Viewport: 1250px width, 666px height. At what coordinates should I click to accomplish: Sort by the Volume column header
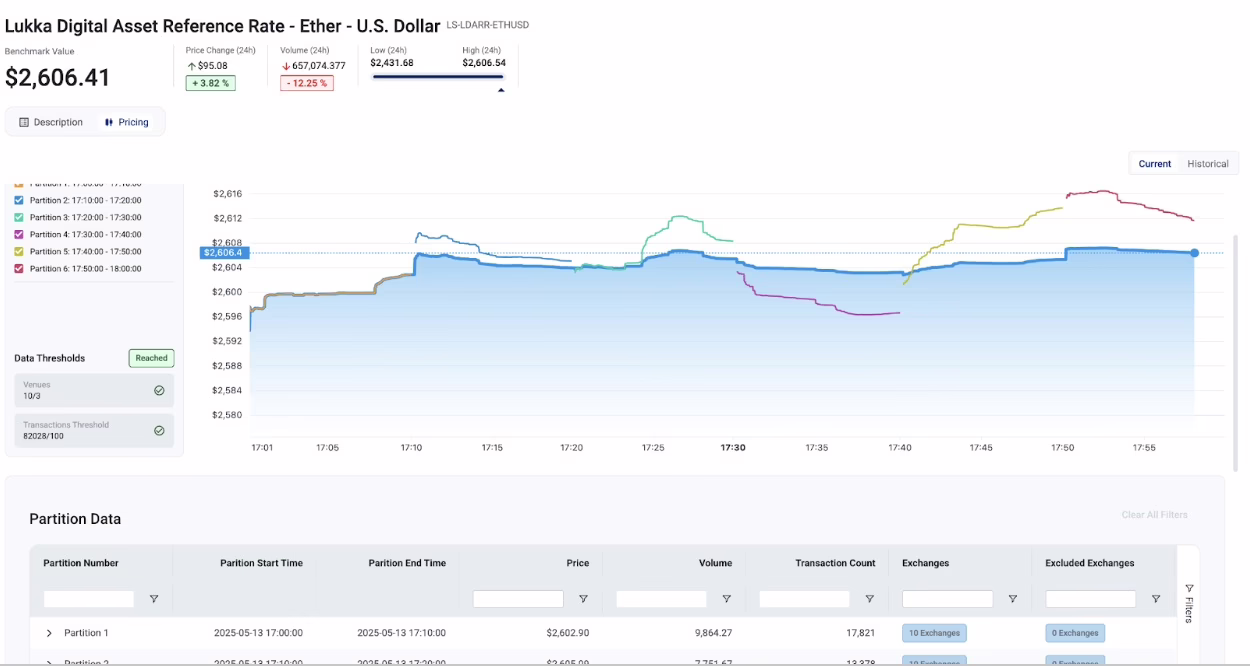(x=715, y=563)
